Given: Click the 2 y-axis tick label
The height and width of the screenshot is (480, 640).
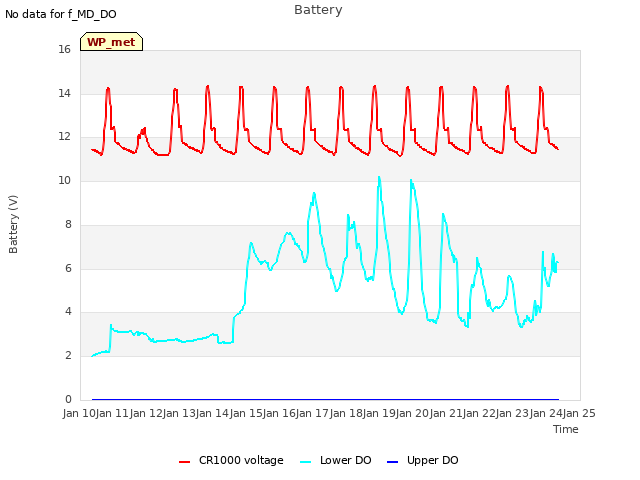Looking at the screenshot, I should 68,356.
